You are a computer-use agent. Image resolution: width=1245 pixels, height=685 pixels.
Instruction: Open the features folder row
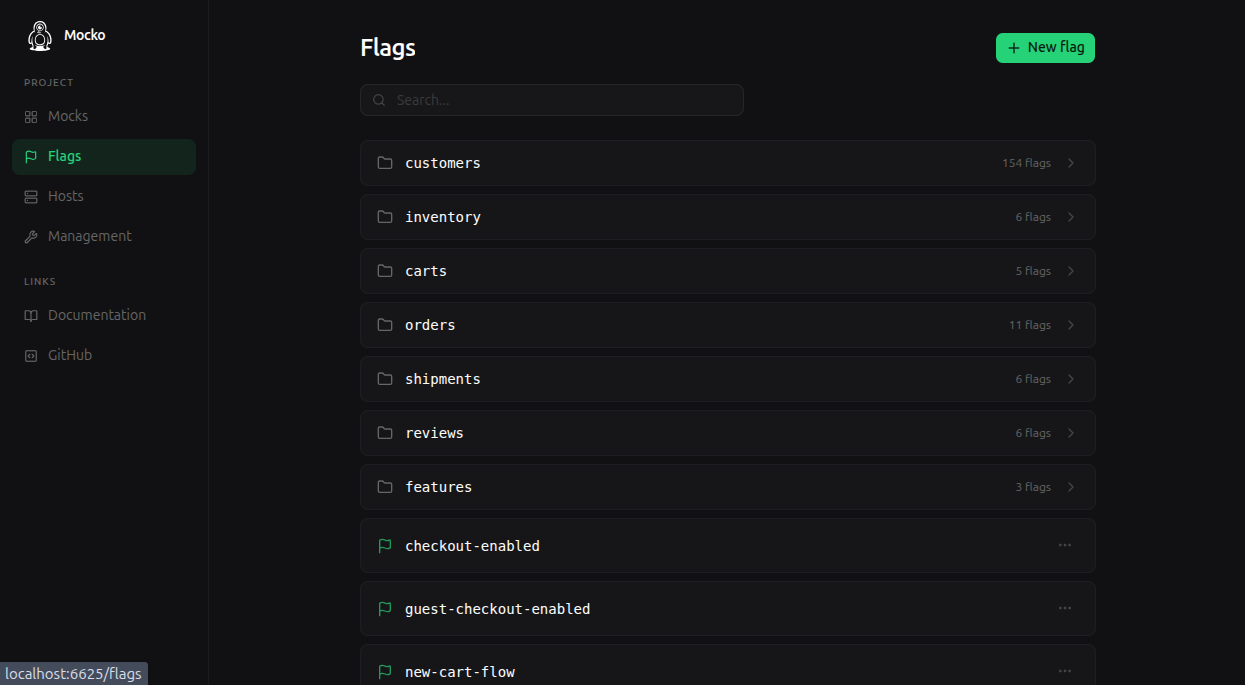pos(728,487)
